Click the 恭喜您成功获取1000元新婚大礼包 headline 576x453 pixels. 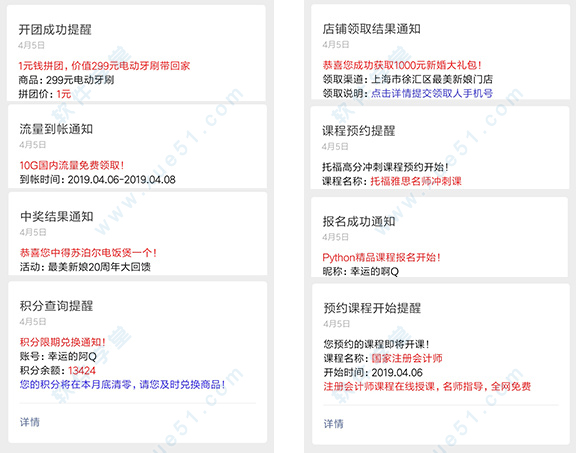[402, 65]
